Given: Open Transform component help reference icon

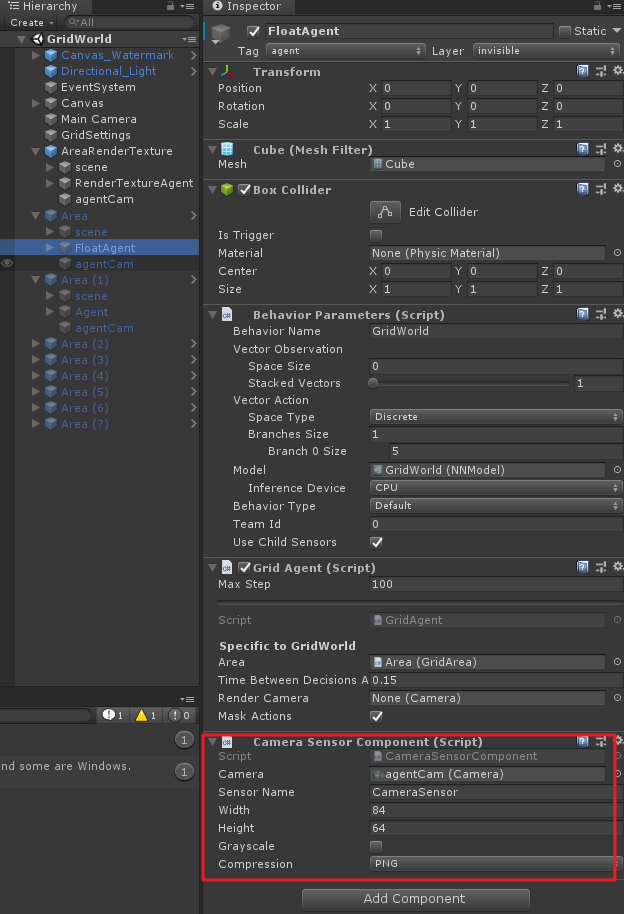Looking at the screenshot, I should tap(582, 71).
